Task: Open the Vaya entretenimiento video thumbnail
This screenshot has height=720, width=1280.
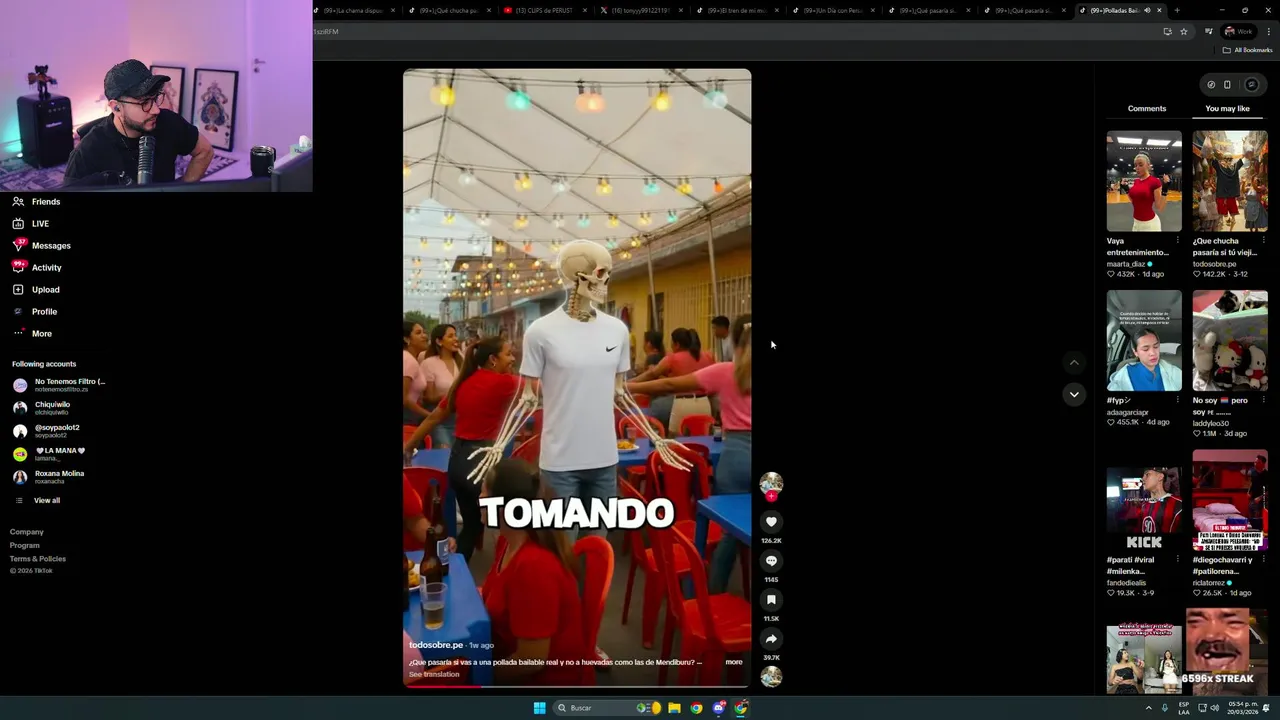Action: click(x=1144, y=181)
